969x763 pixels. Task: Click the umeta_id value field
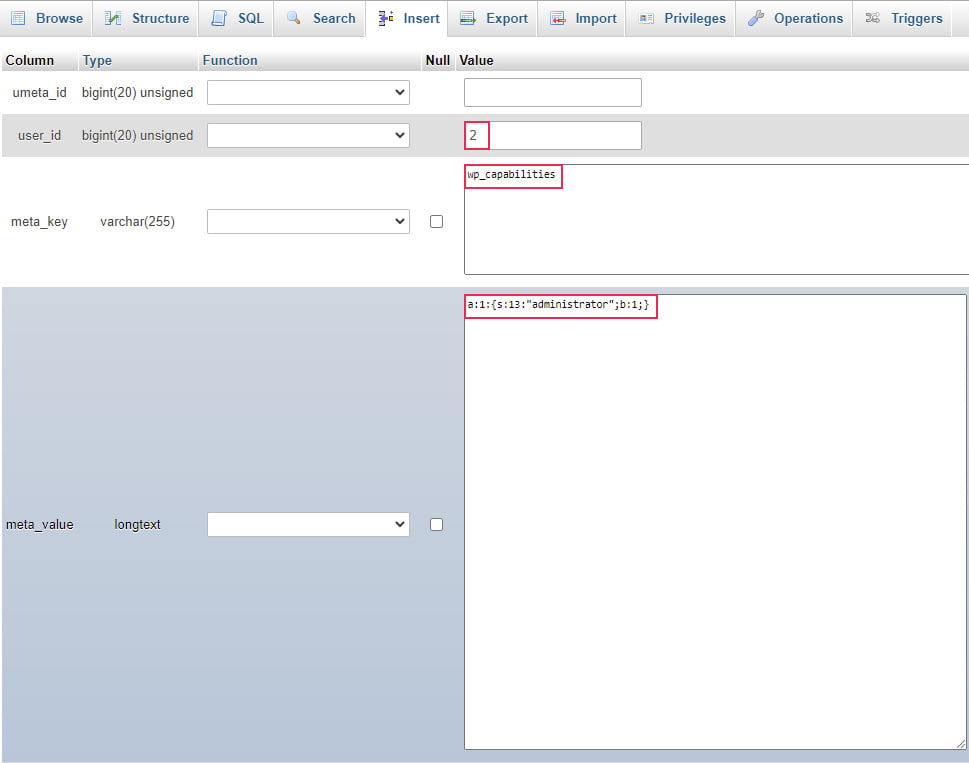point(552,92)
